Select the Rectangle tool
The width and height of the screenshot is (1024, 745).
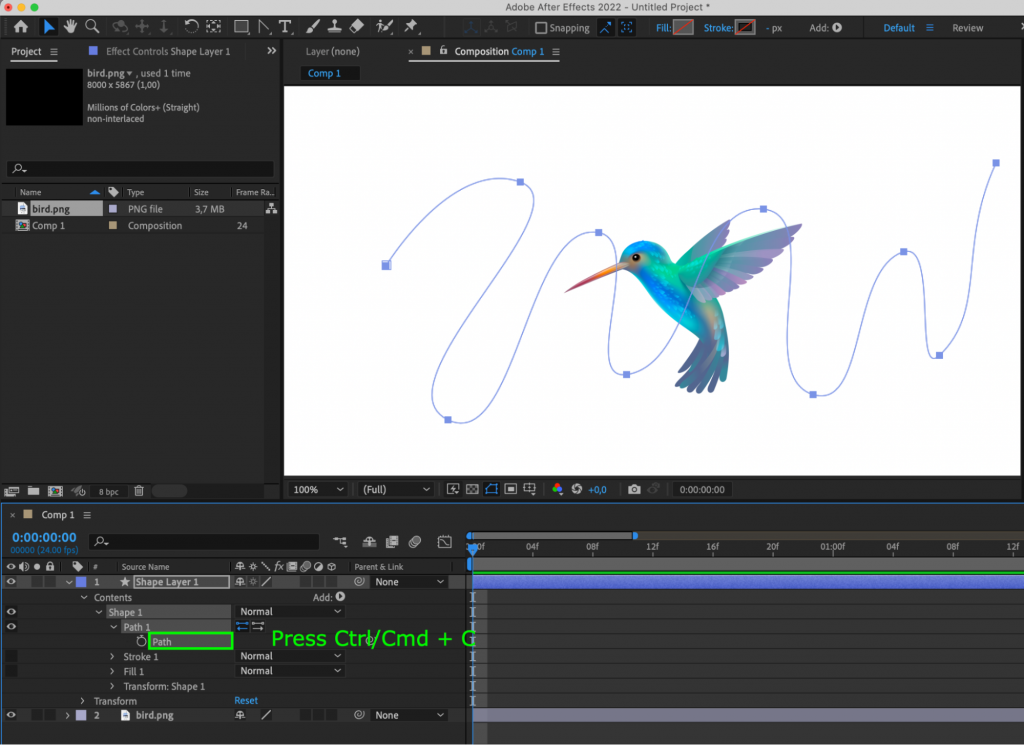[x=241, y=27]
